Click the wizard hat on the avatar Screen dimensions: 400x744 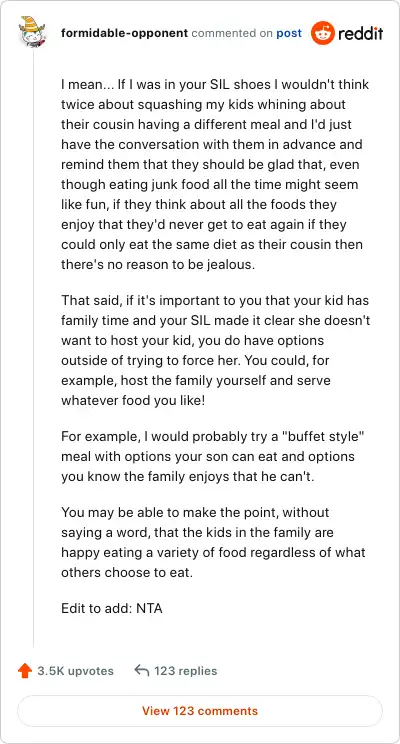click(x=32, y=23)
